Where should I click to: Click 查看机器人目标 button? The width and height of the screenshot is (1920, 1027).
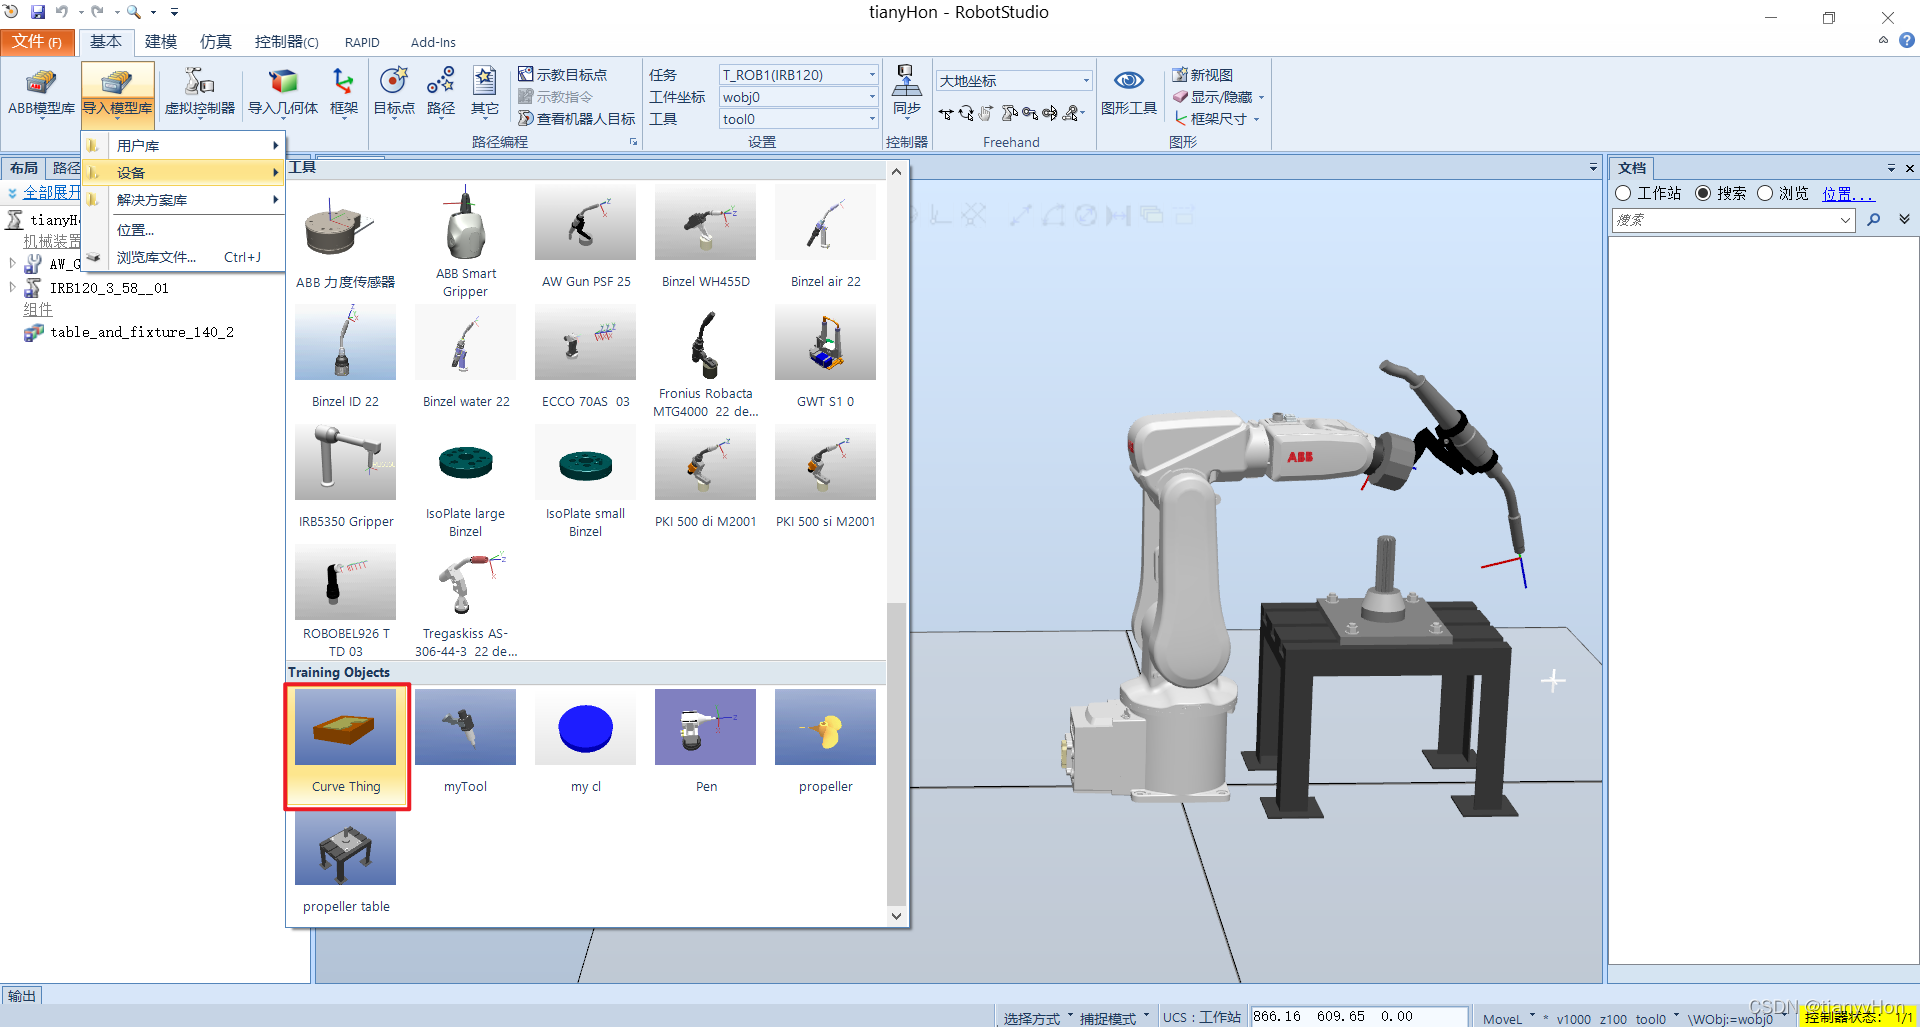tap(576, 119)
